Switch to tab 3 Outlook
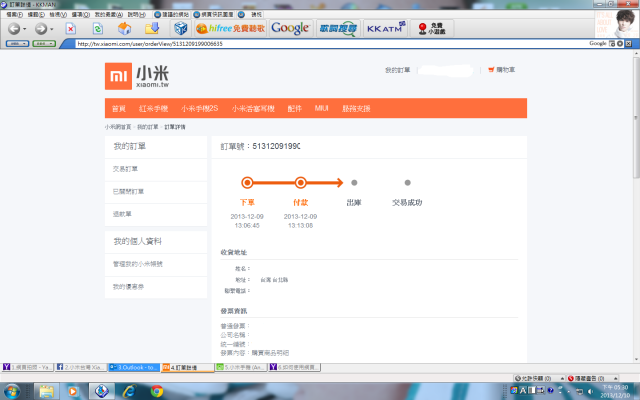This screenshot has width=640, height=400. tap(134, 367)
